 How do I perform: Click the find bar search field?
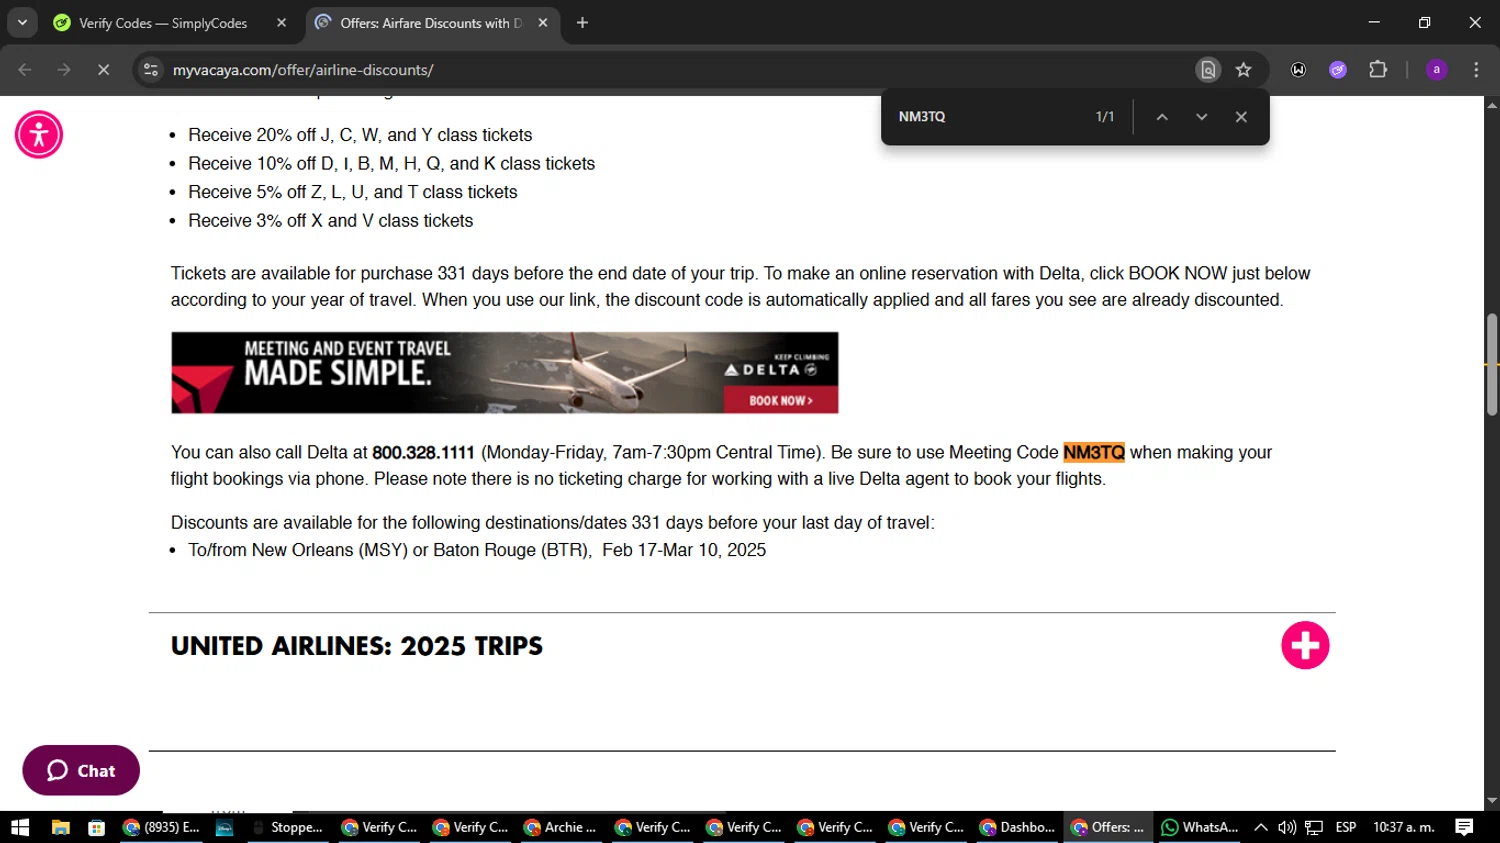click(985, 117)
